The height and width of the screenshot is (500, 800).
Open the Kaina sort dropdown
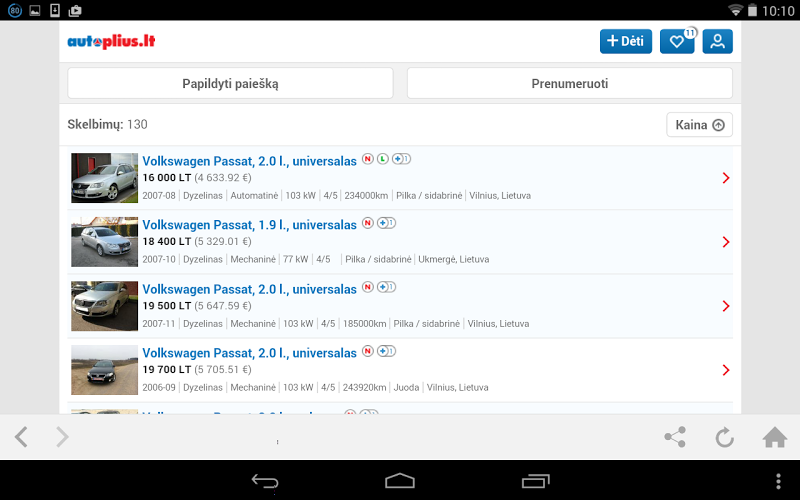(699, 124)
